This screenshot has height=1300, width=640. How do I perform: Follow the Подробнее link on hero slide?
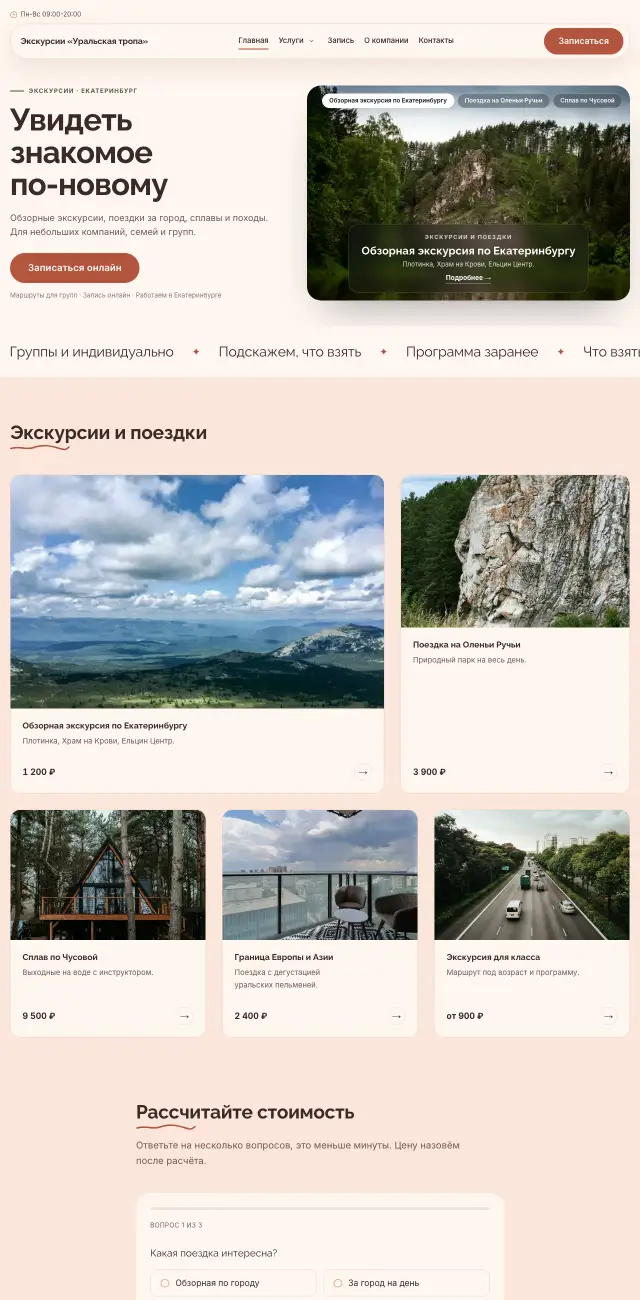468,278
